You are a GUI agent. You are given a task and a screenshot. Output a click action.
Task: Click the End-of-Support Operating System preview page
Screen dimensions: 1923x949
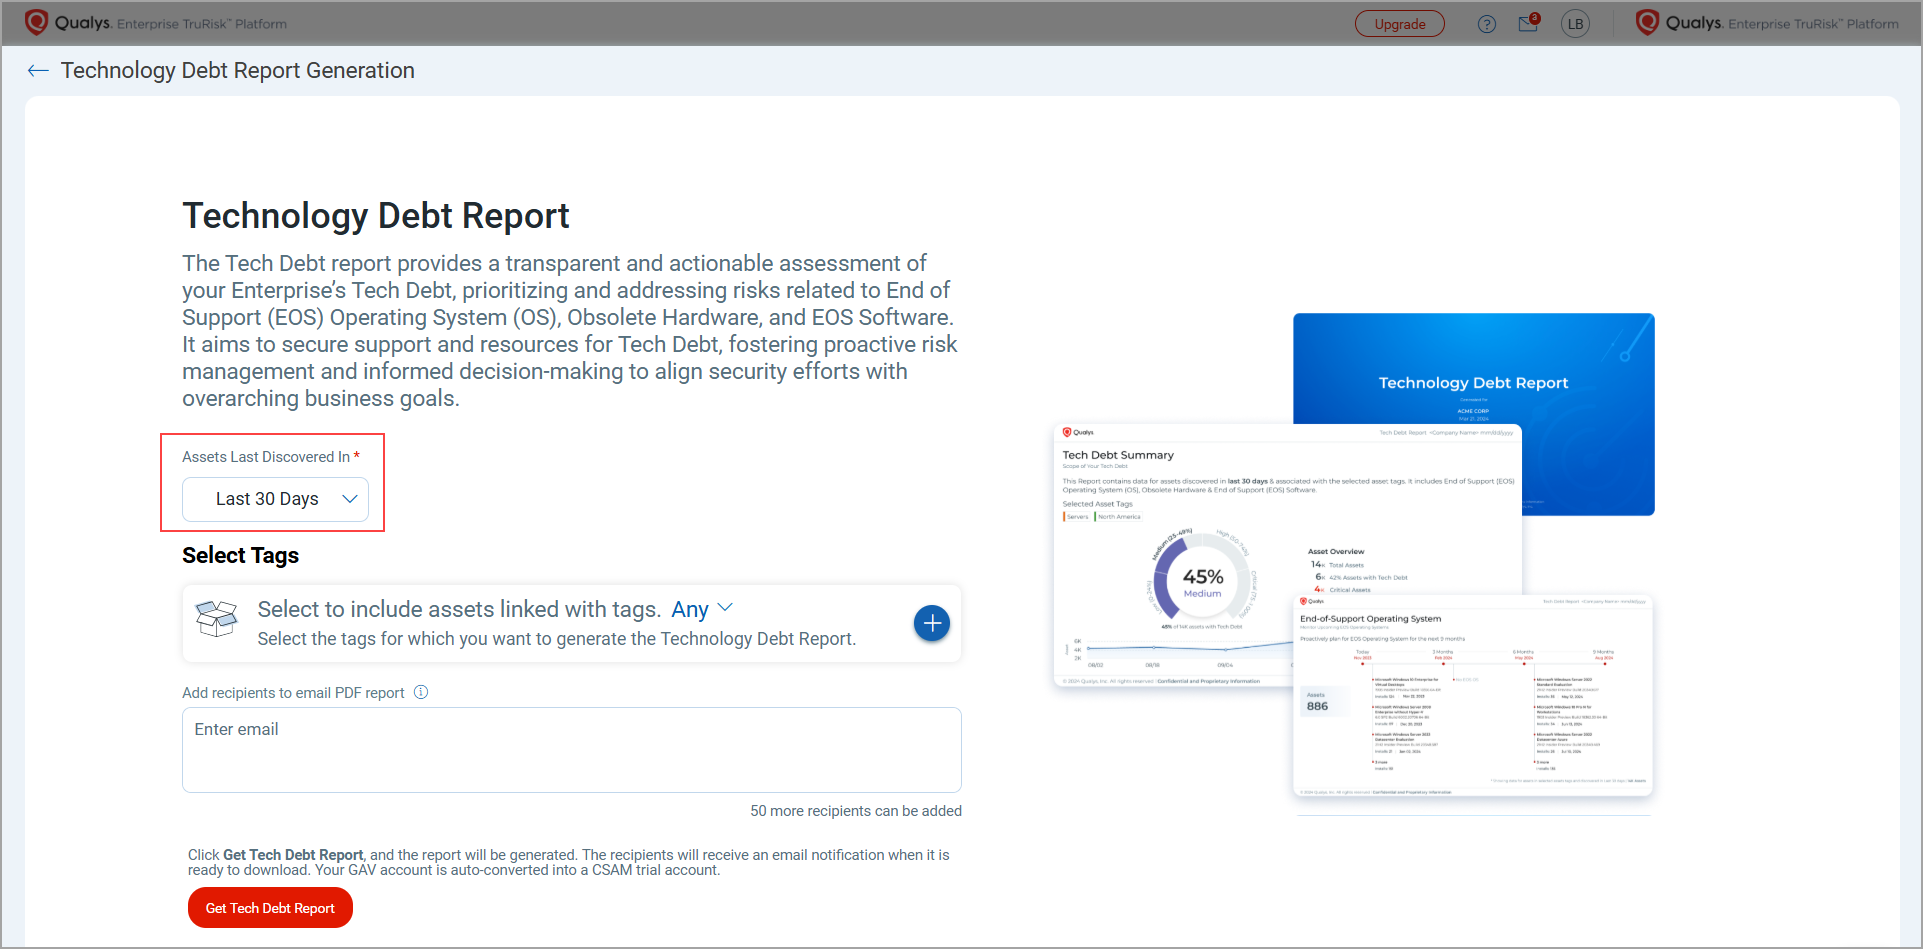coord(1472,696)
